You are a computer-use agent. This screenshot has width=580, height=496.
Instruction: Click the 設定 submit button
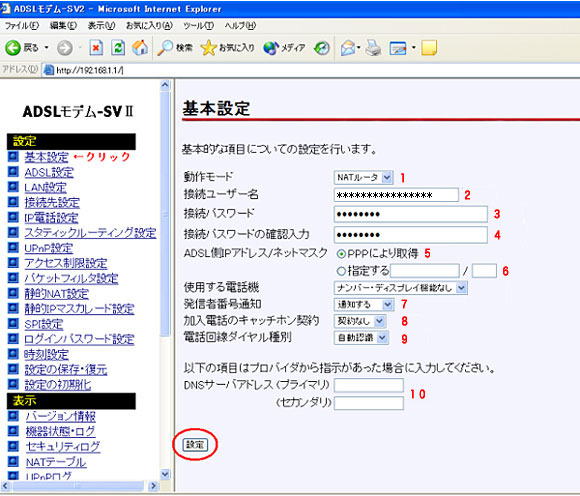click(x=195, y=444)
